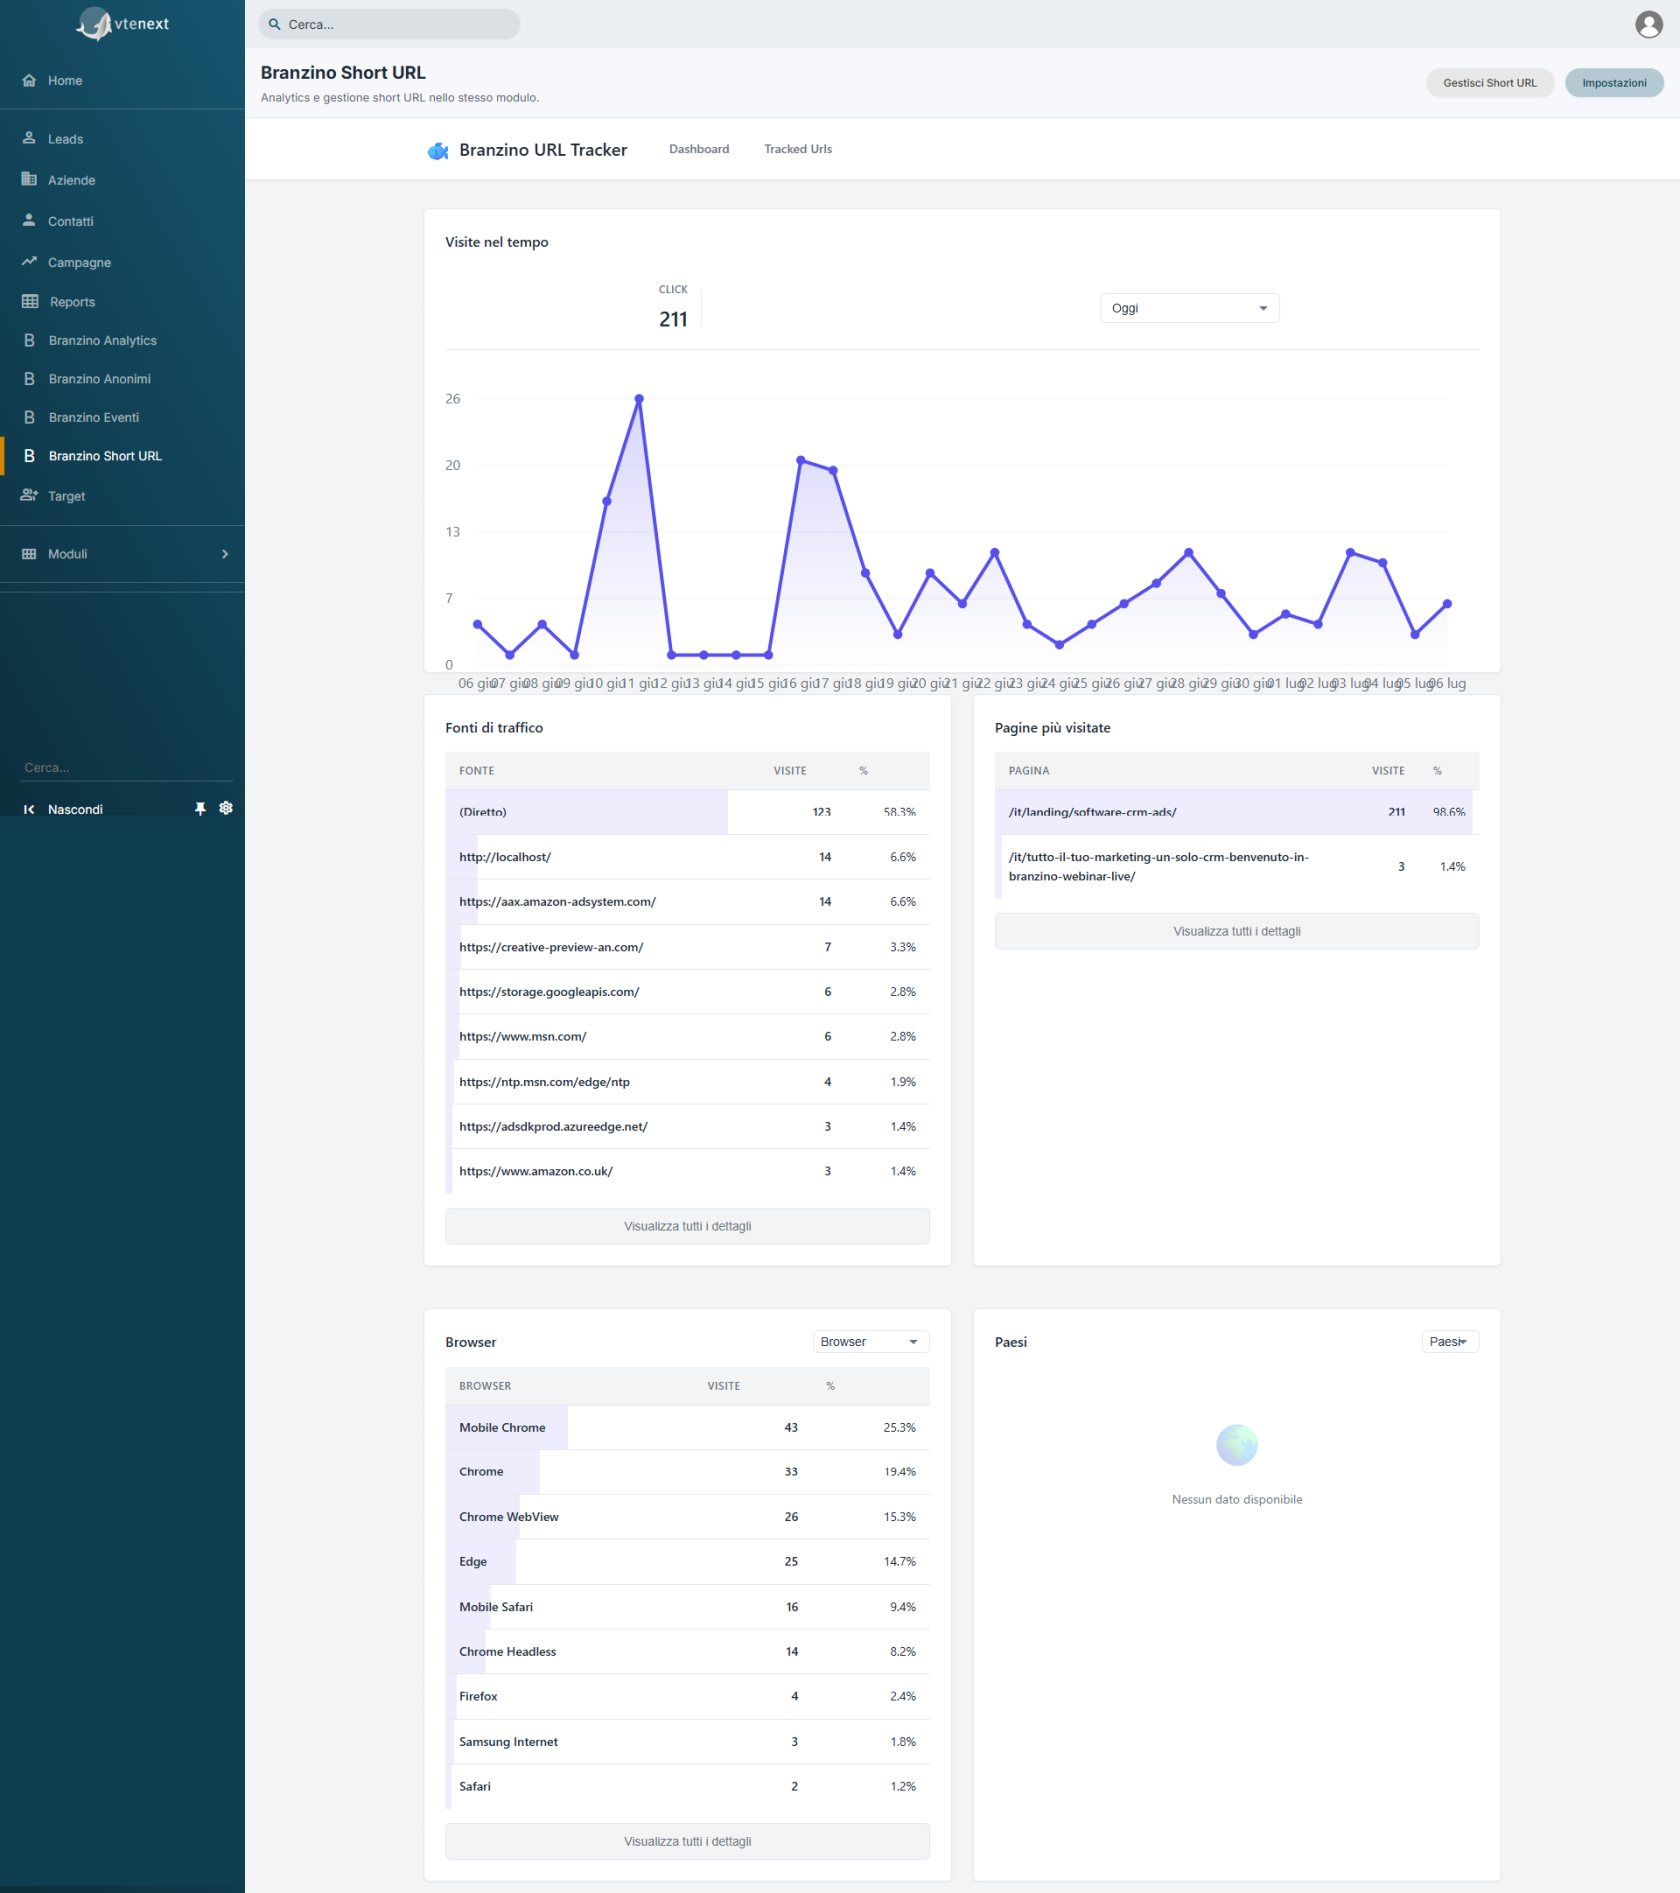This screenshot has height=1893, width=1680.
Task: Switch to the Dashboard tab
Action: (699, 149)
